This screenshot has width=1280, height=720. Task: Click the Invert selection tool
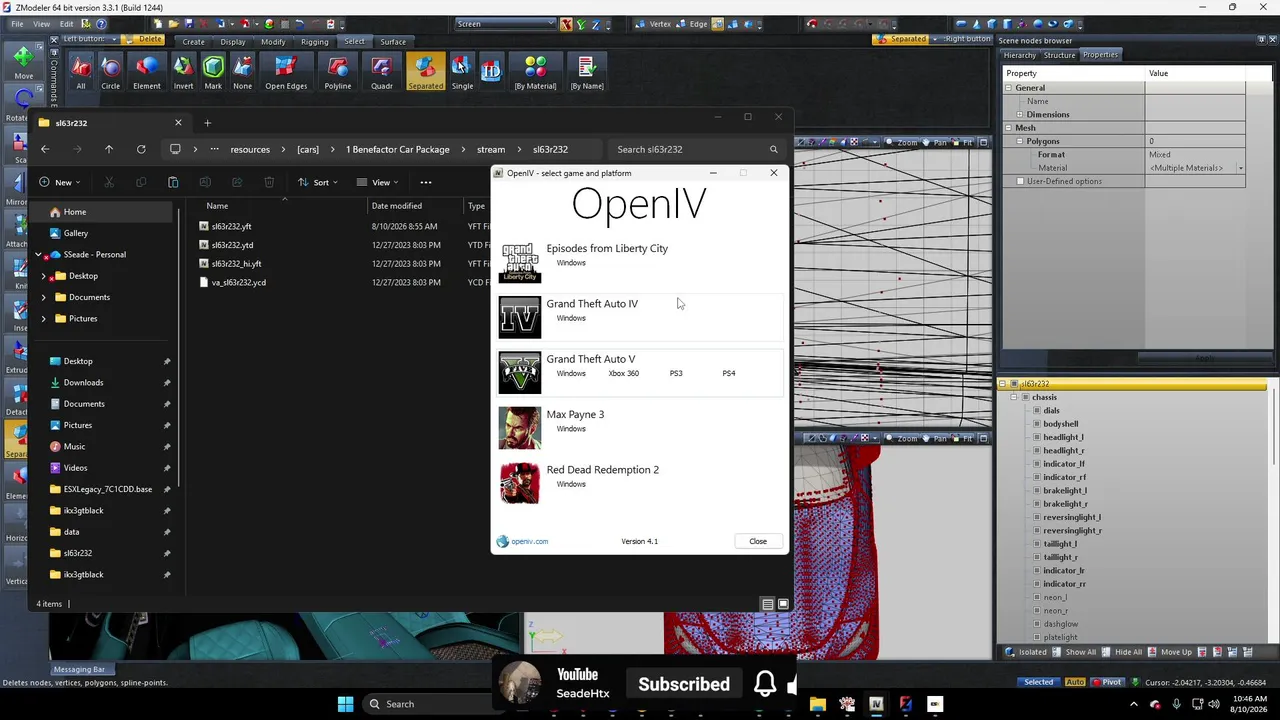coord(183,73)
